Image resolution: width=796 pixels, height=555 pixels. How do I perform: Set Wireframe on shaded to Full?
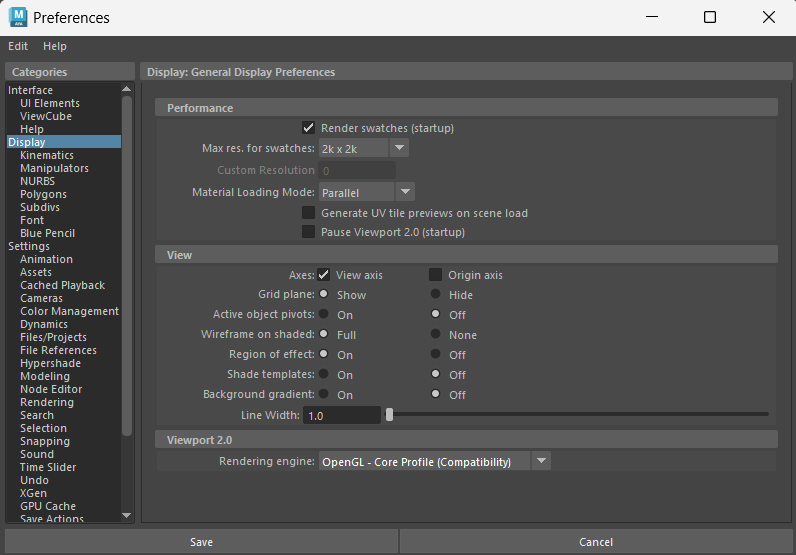click(x=323, y=334)
